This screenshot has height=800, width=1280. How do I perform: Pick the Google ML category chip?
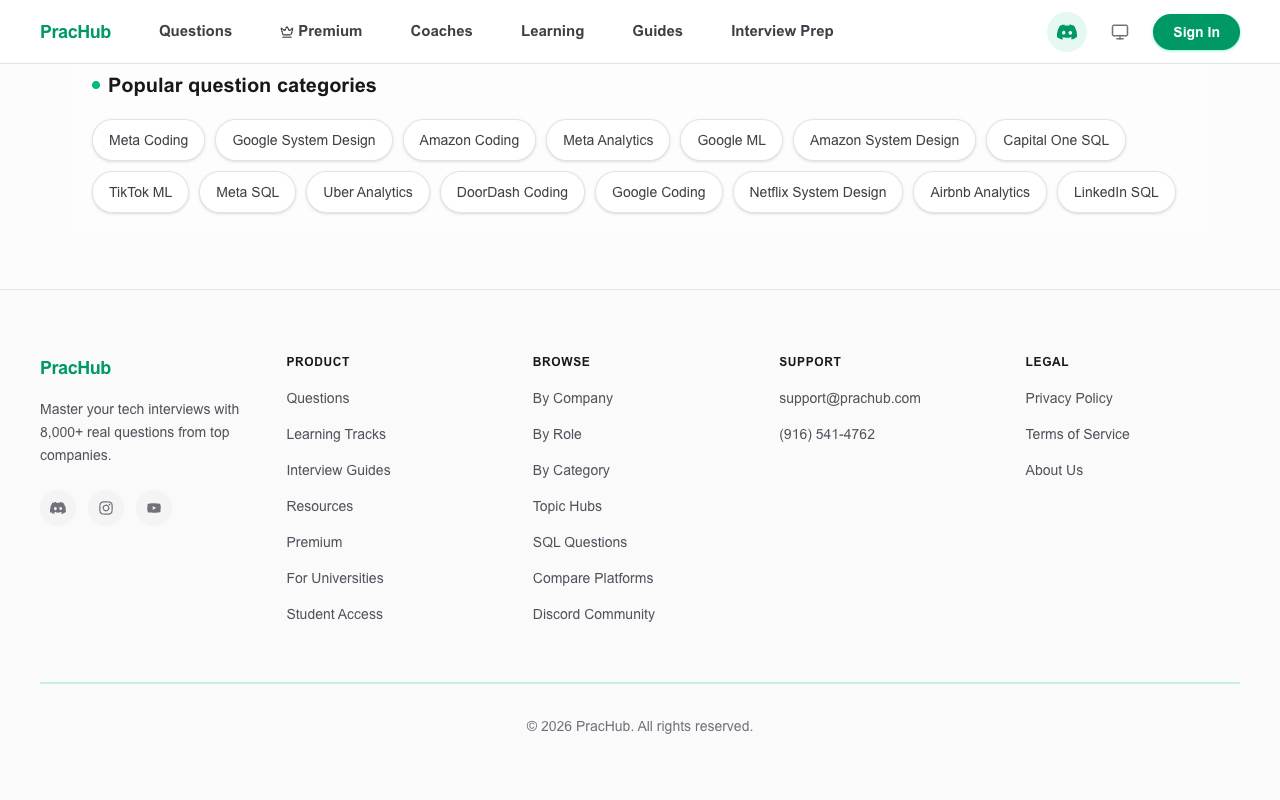click(x=731, y=140)
